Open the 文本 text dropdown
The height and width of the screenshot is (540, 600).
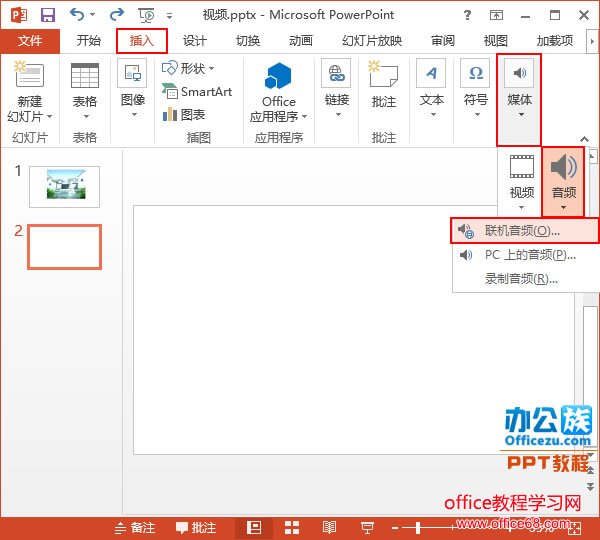pos(432,89)
